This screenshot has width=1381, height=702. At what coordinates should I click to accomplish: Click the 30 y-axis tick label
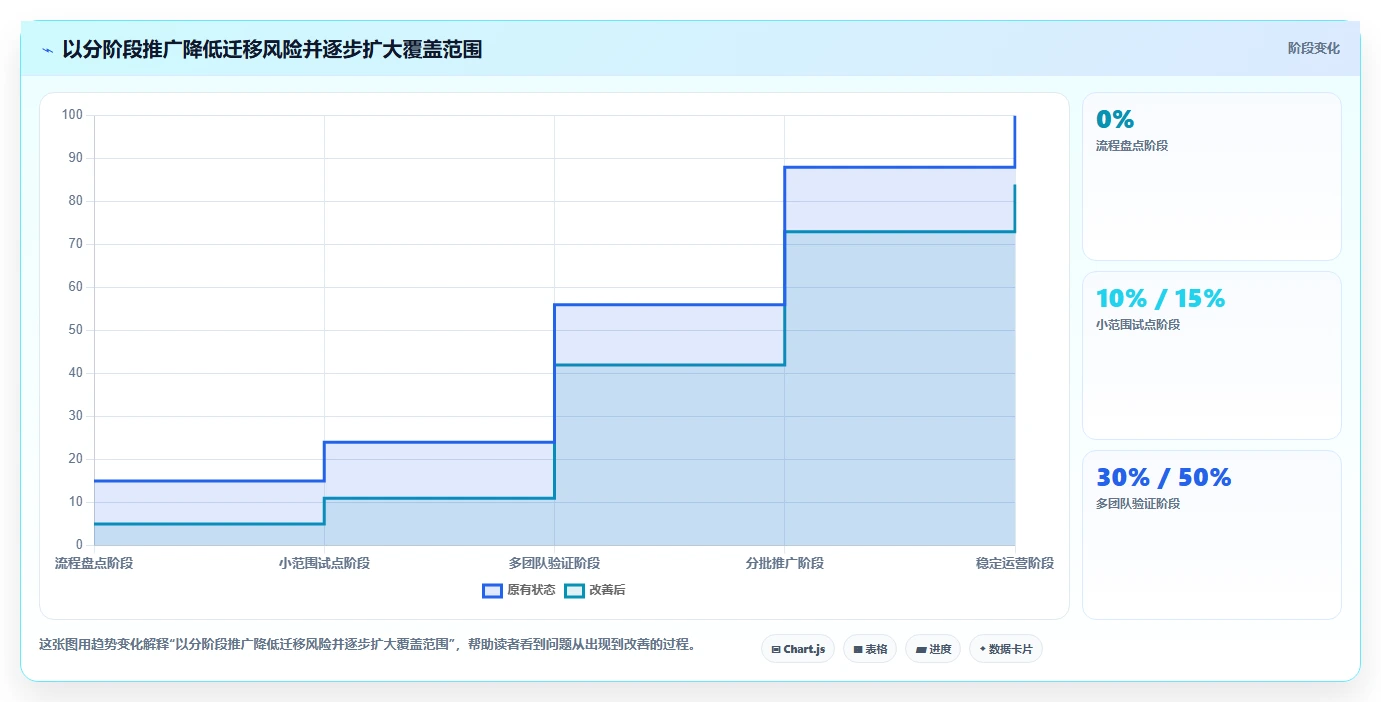[x=75, y=416]
